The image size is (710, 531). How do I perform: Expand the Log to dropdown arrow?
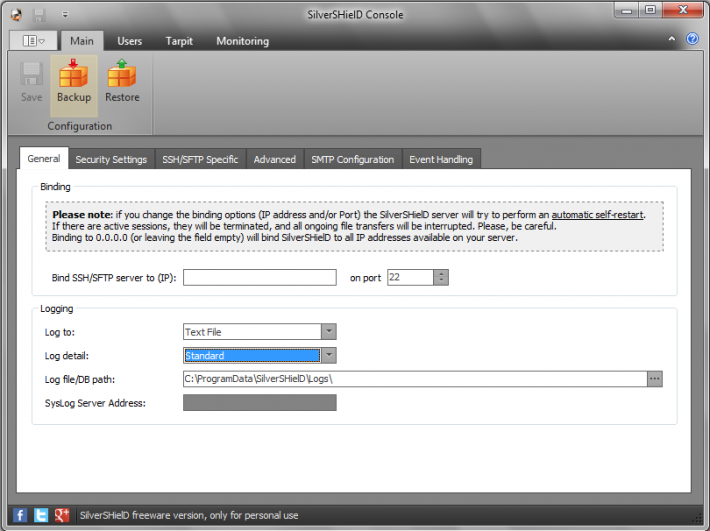(329, 332)
